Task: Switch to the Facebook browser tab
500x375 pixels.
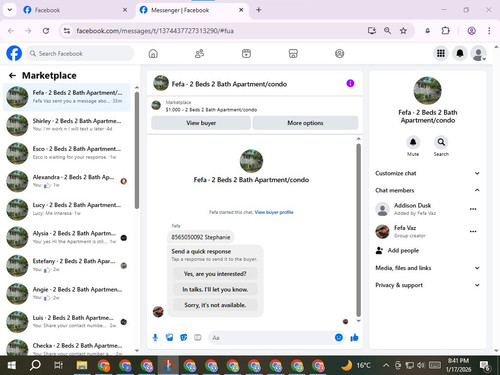Action: point(75,10)
